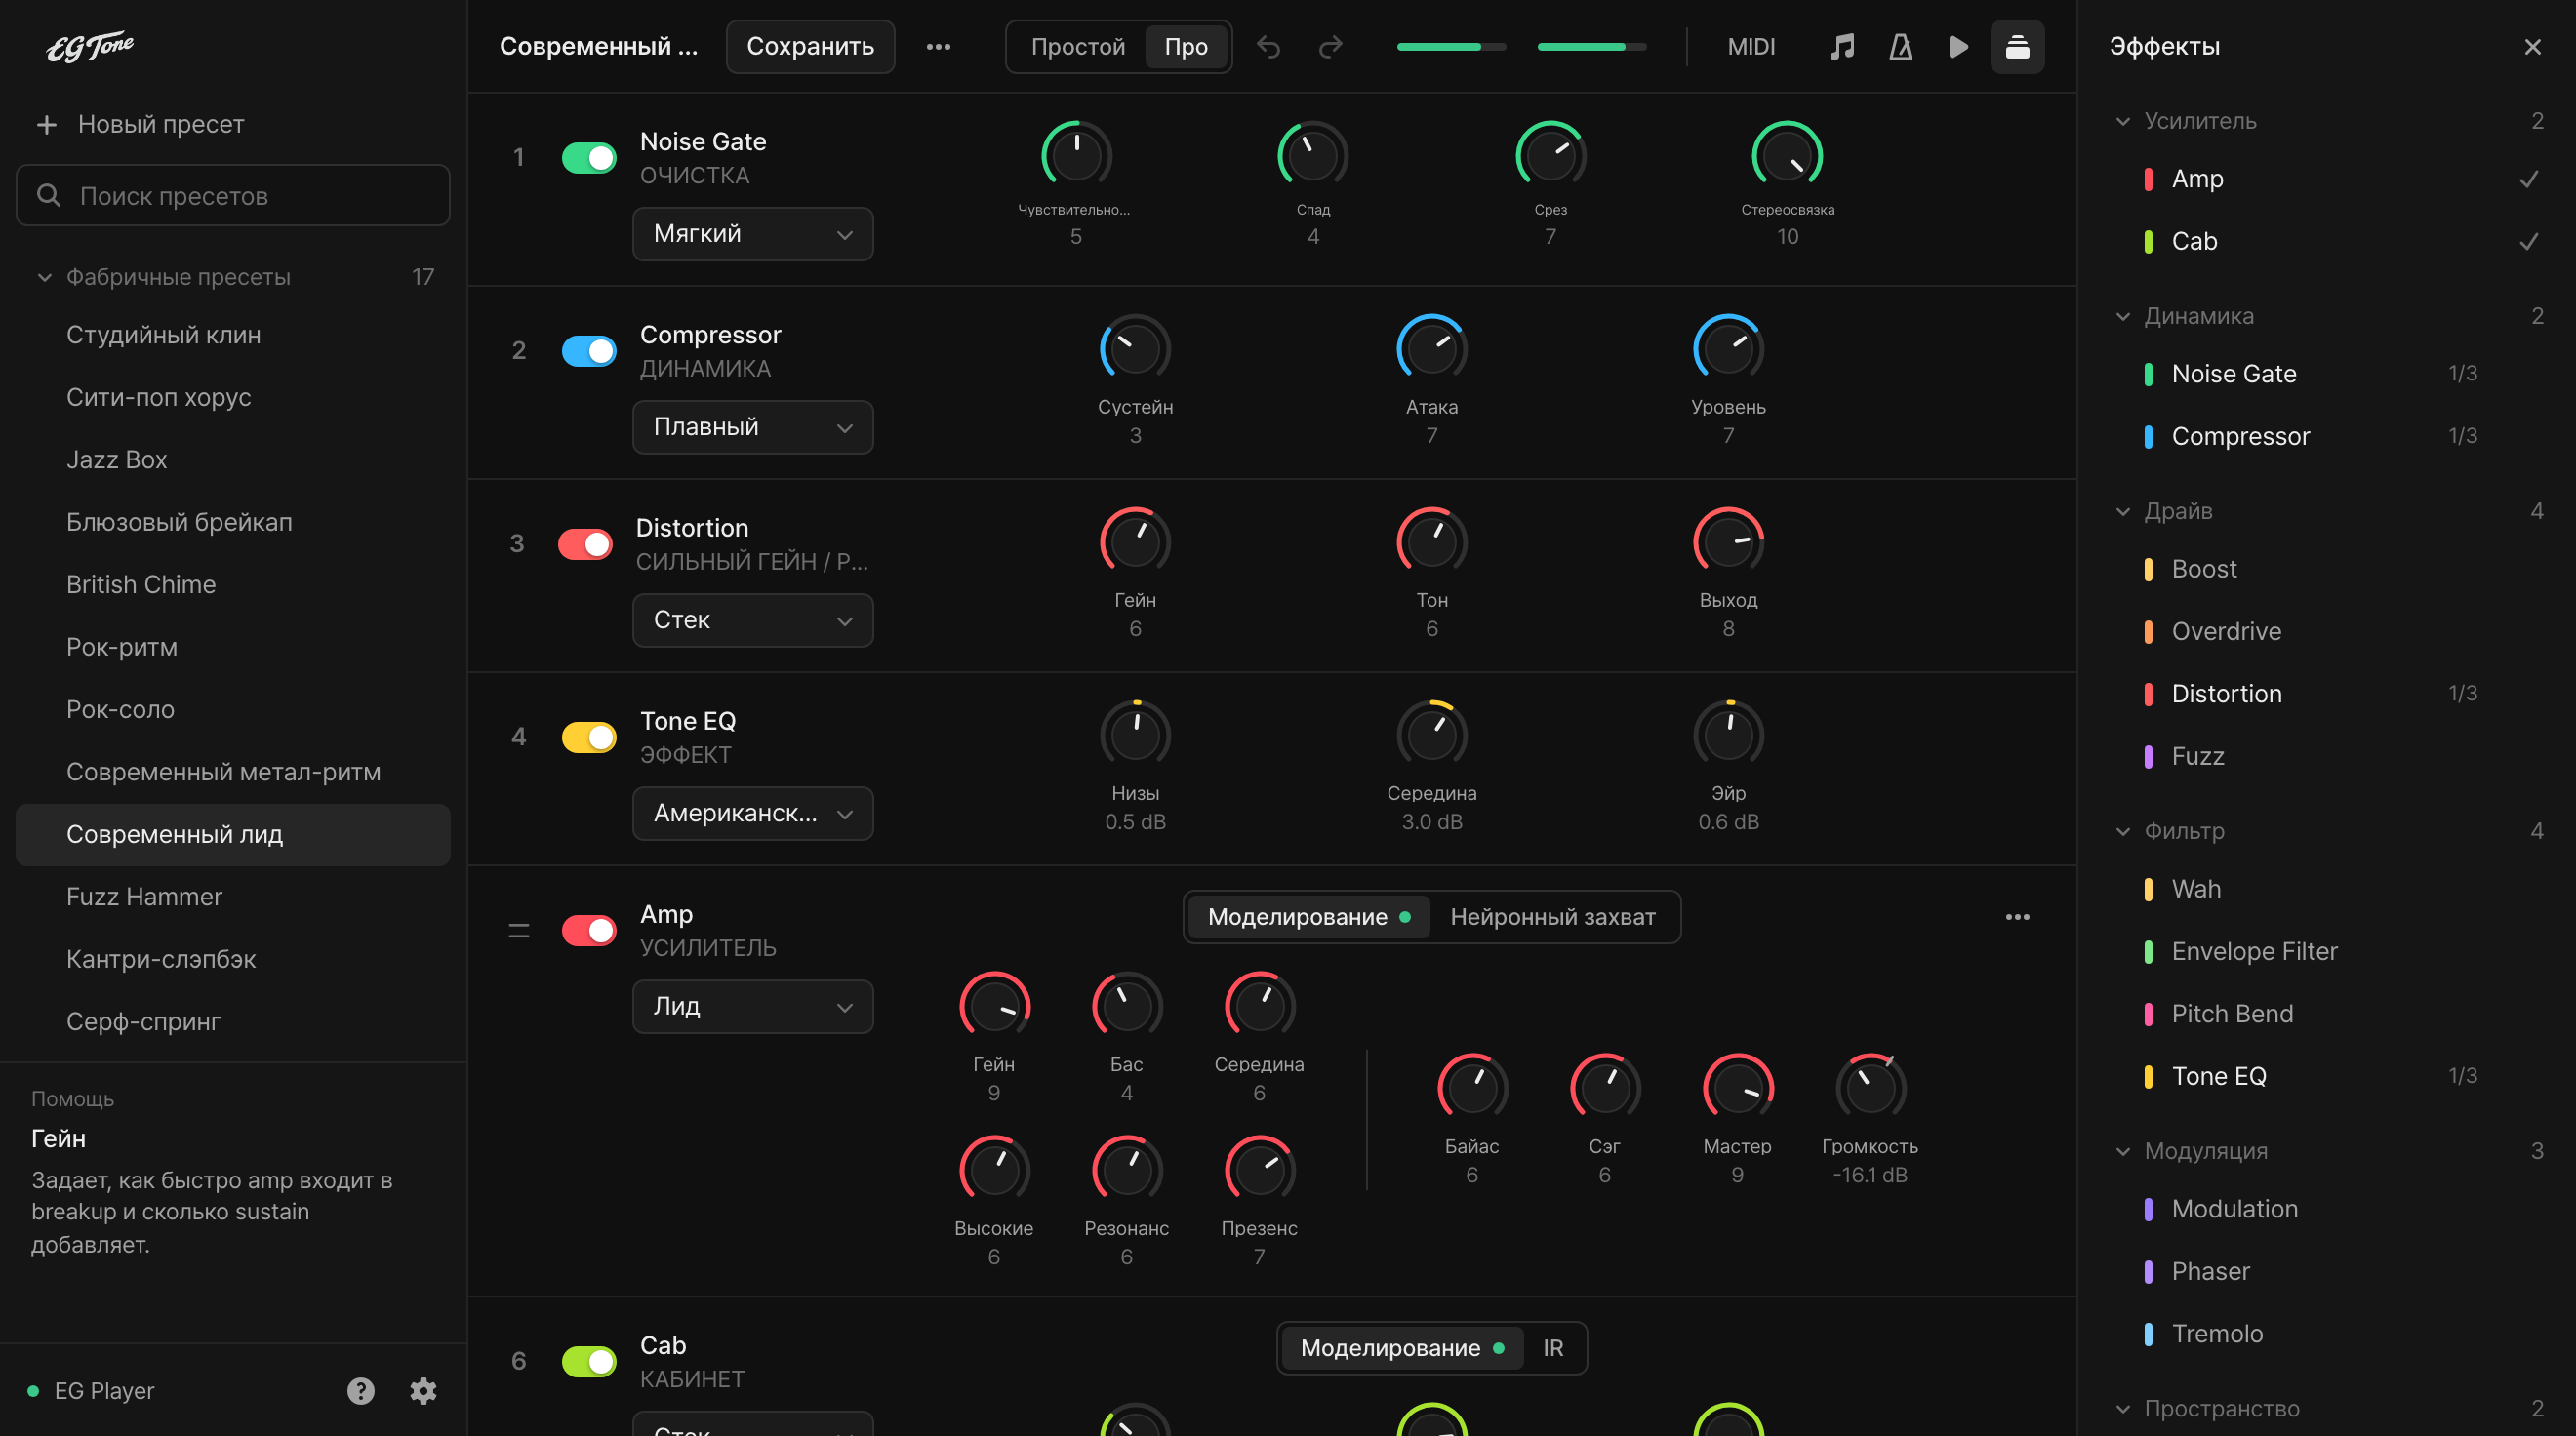Turn off the Compressor switch
The height and width of the screenshot is (1436, 2576).
point(589,350)
